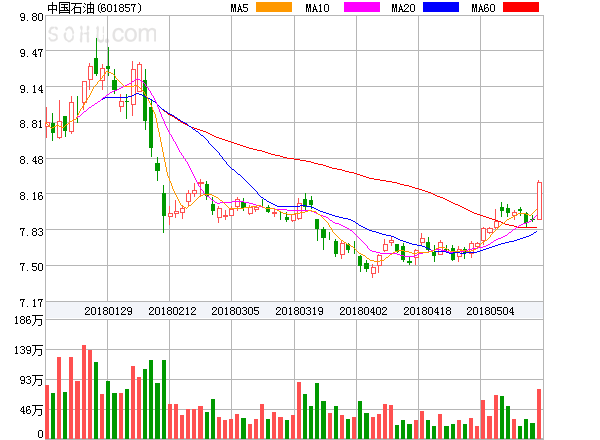The width and height of the screenshot is (600, 440).
Task: Click the 20180129 date label
Action: click(108, 311)
